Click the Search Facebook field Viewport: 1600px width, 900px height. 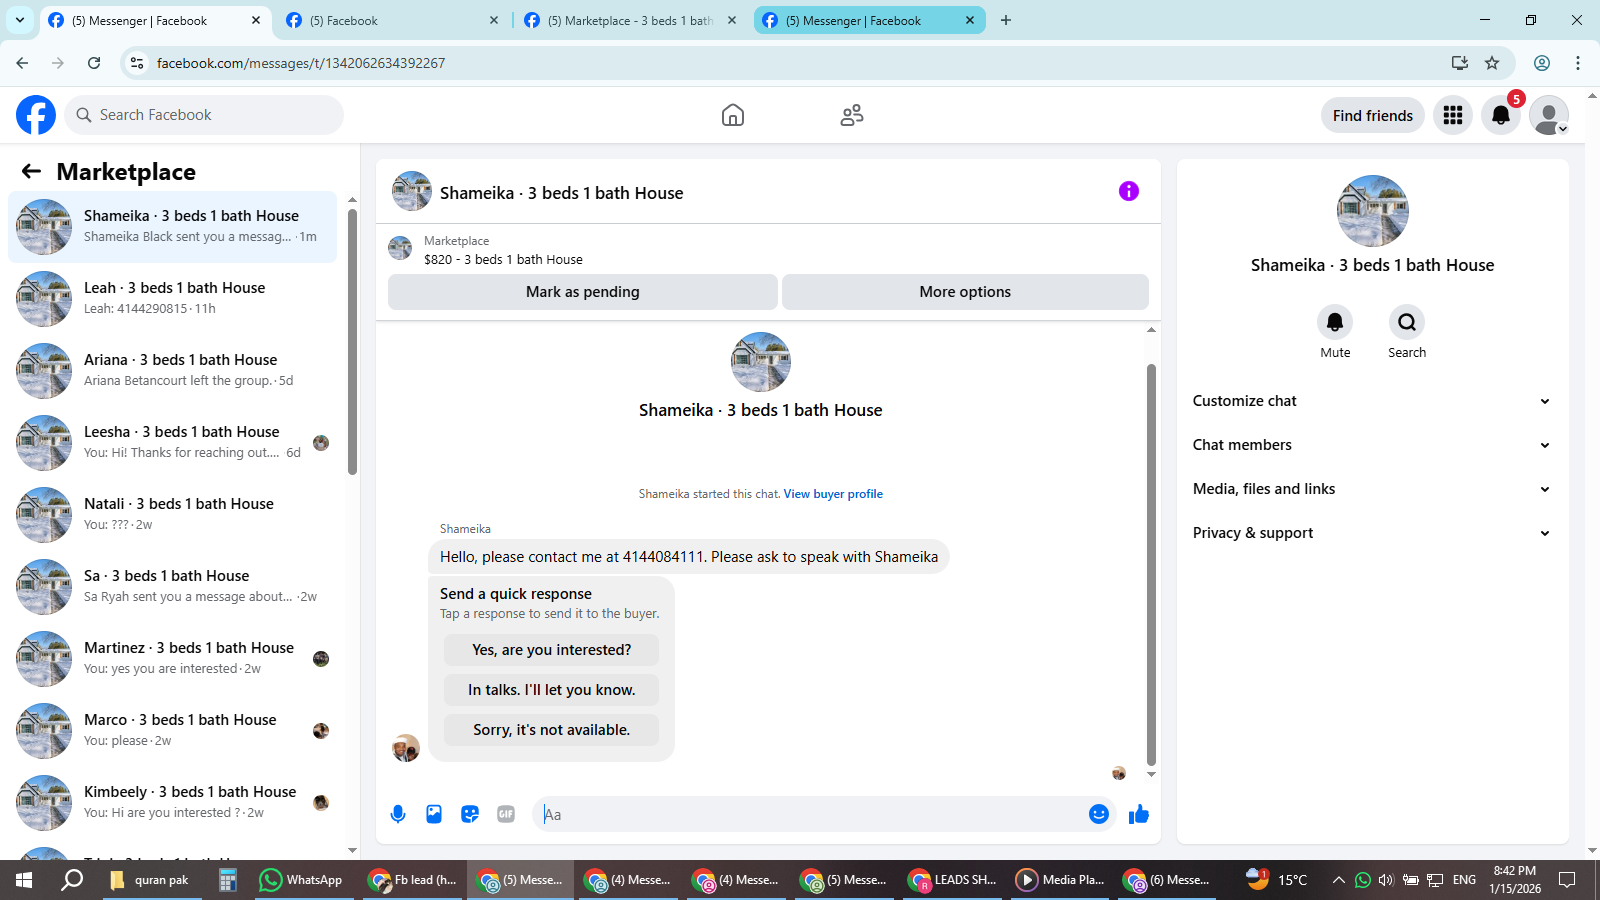(x=204, y=115)
